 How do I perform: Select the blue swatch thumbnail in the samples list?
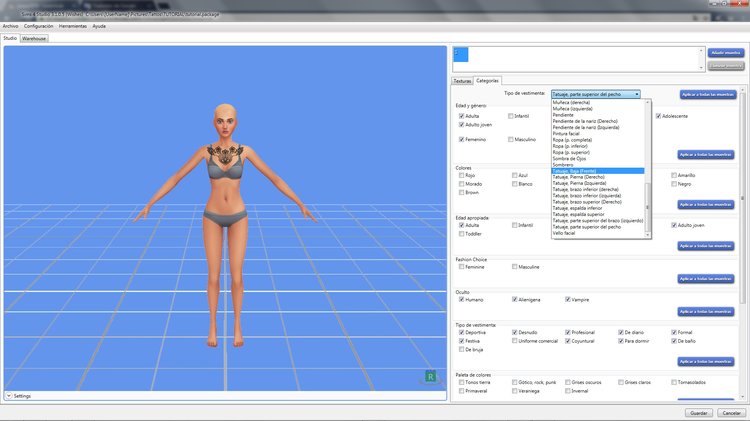point(461,55)
